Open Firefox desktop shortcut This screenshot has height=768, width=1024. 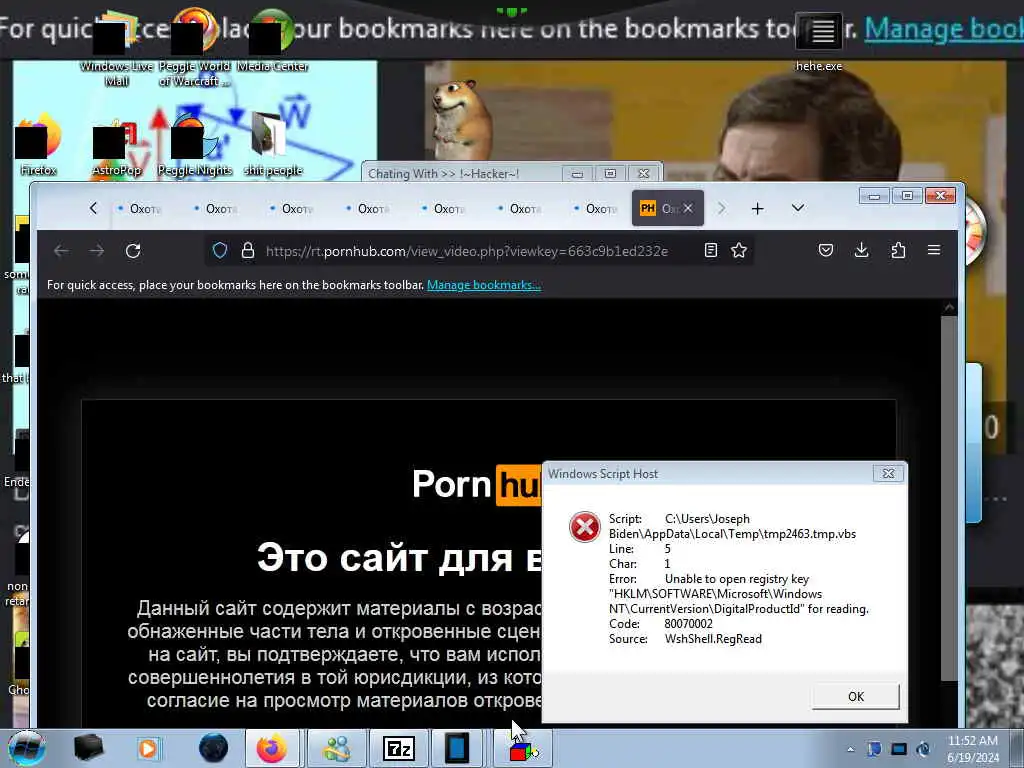[x=38, y=144]
